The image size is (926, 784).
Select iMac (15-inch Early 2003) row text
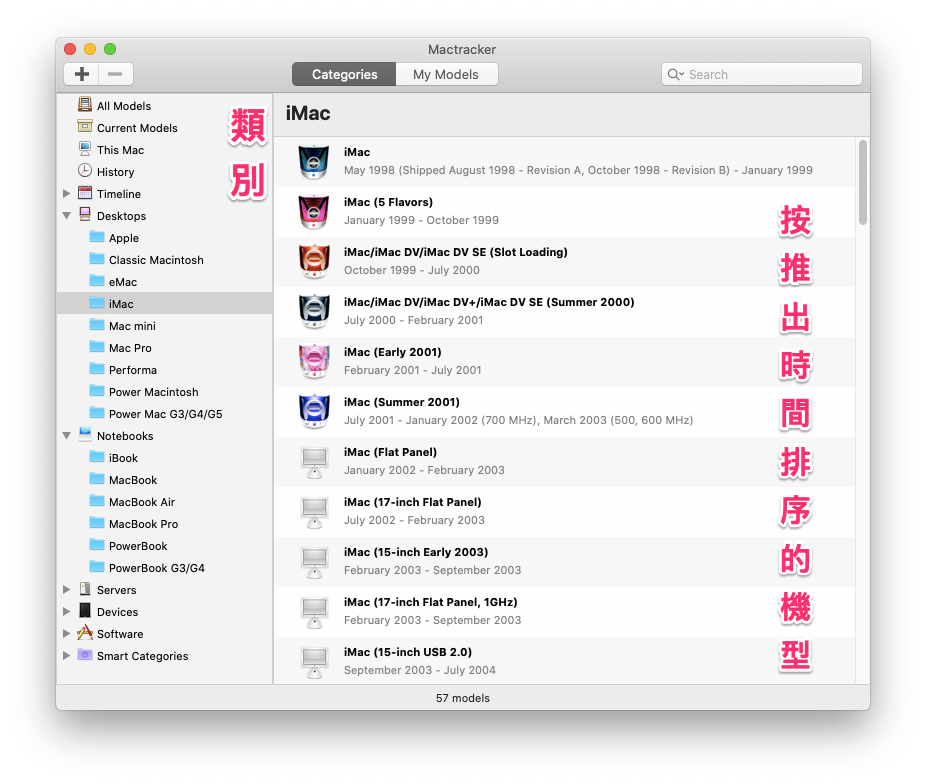click(x=416, y=552)
